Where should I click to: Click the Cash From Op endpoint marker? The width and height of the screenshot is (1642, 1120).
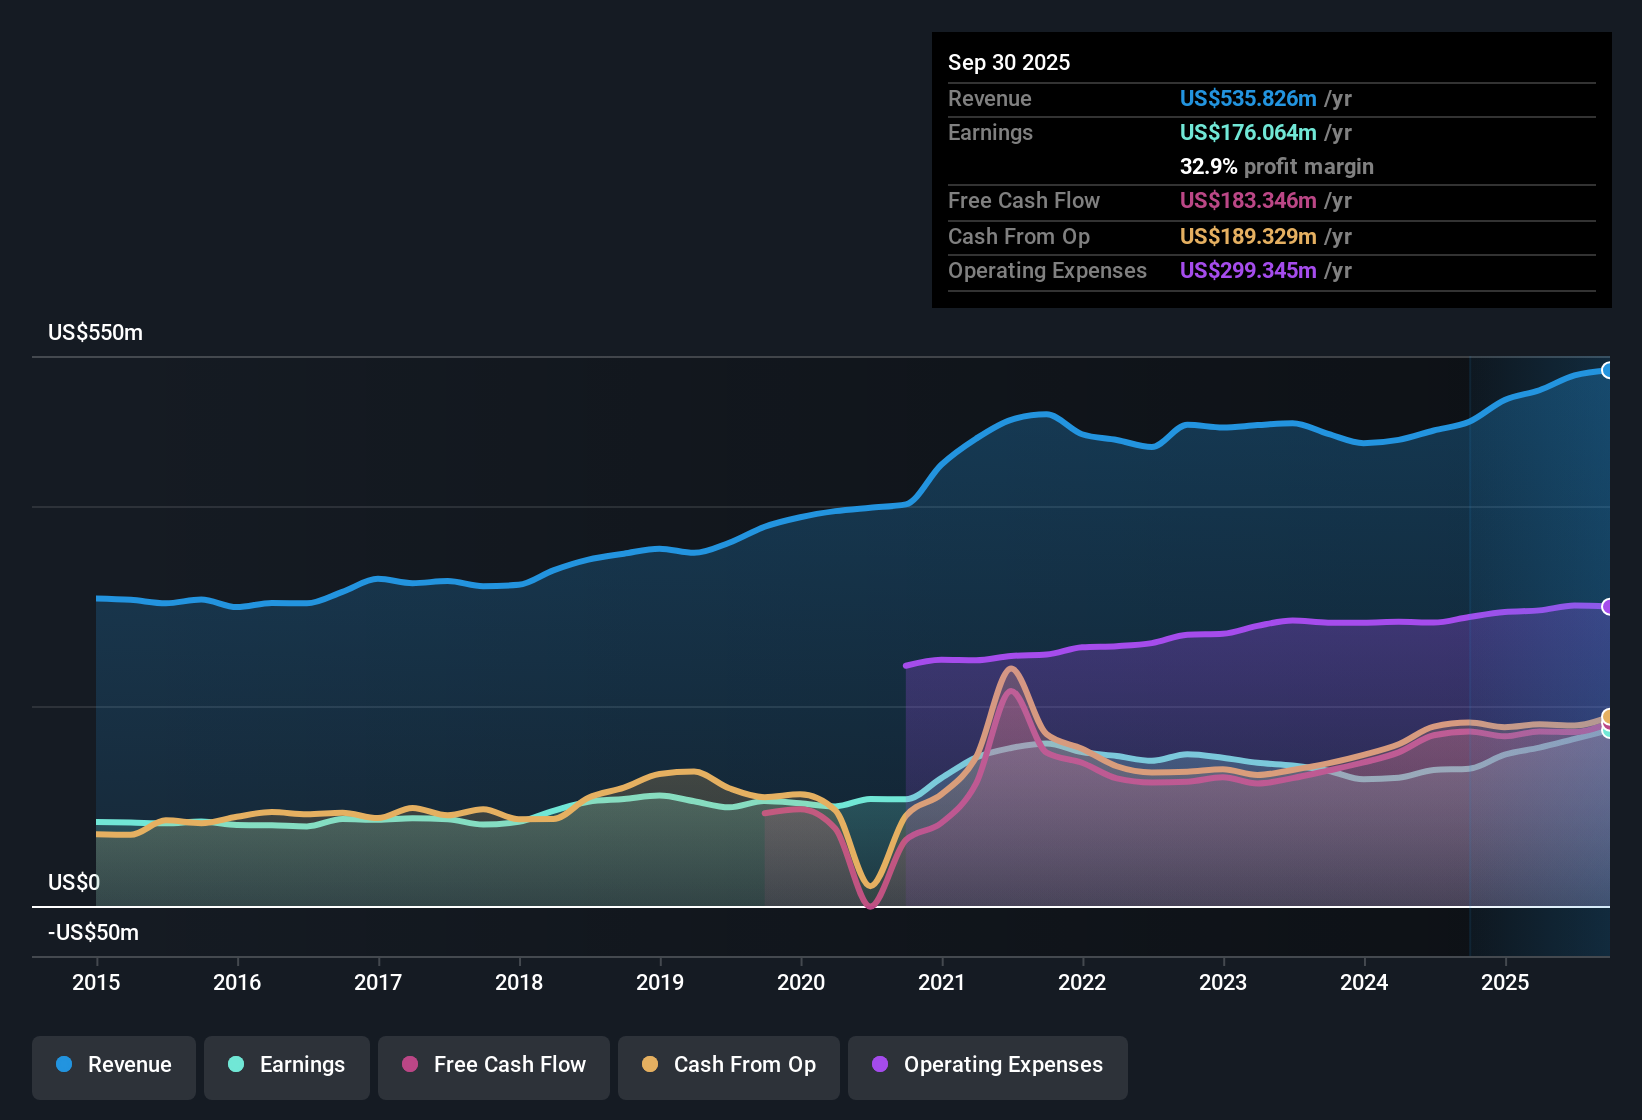point(1608,718)
